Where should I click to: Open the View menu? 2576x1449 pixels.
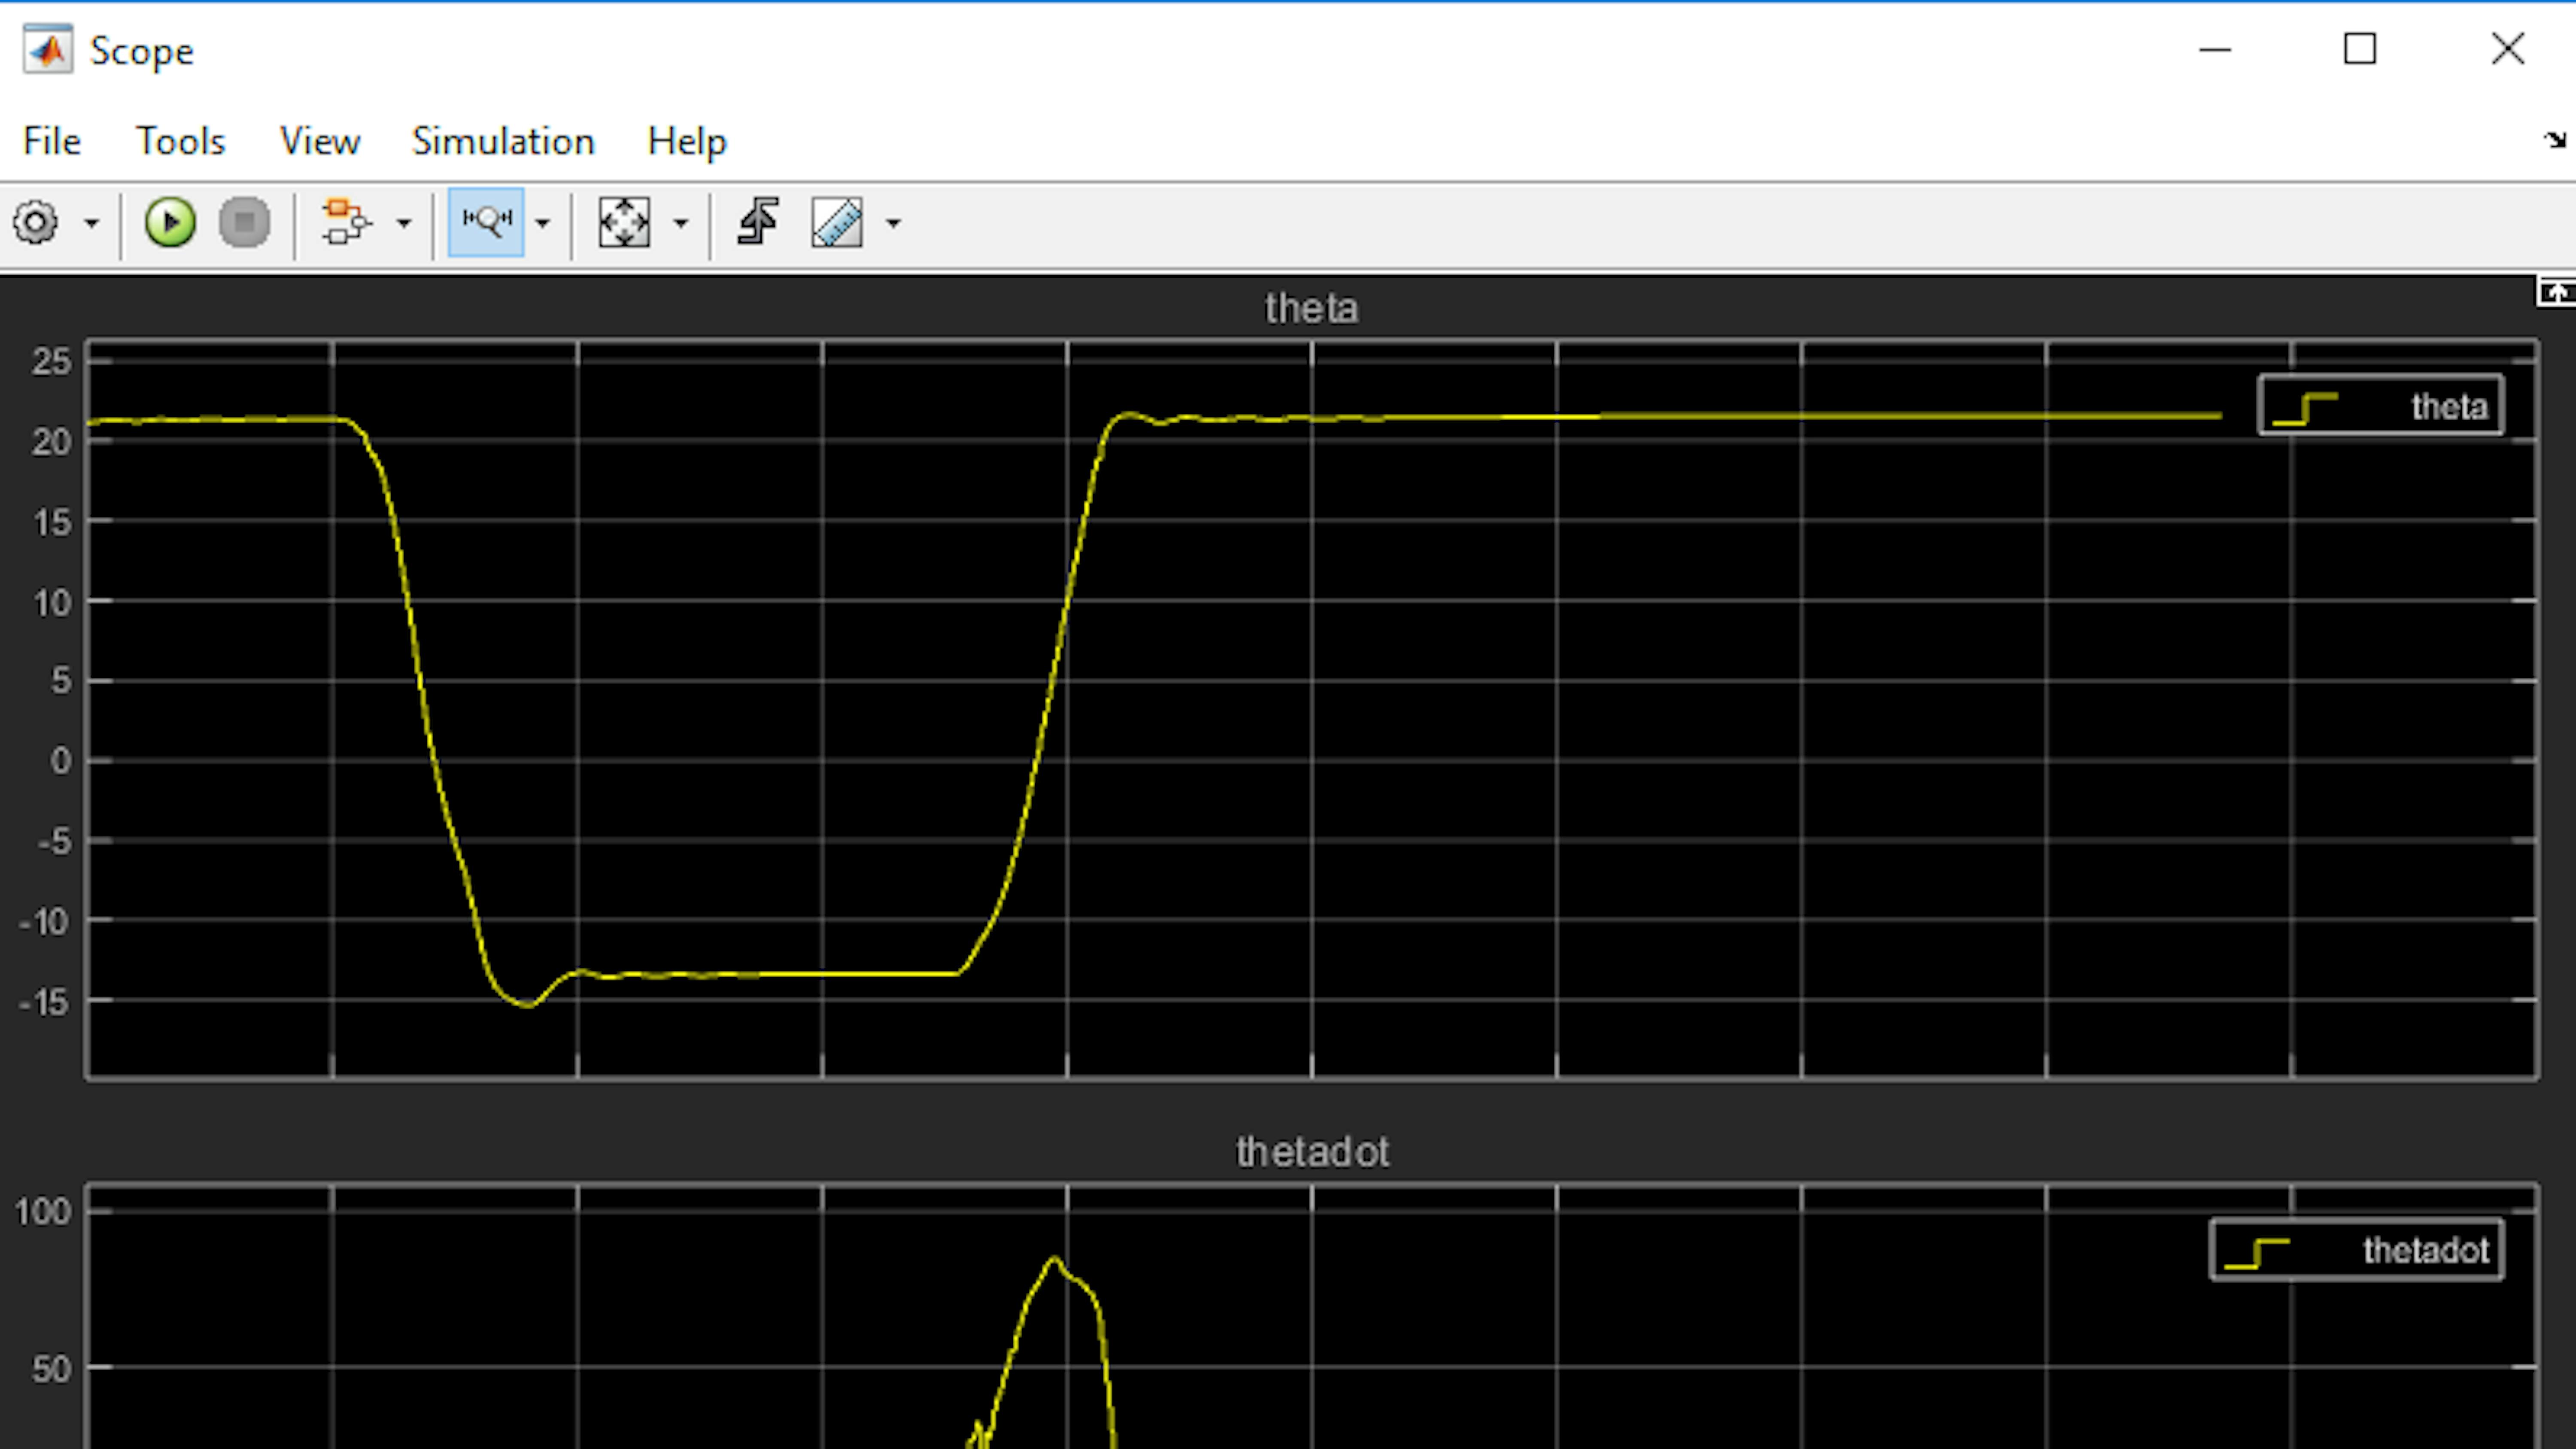(x=320, y=141)
